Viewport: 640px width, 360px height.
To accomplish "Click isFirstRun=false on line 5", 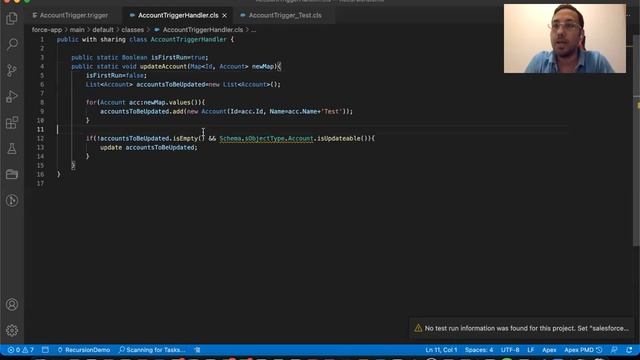I will point(116,76).
